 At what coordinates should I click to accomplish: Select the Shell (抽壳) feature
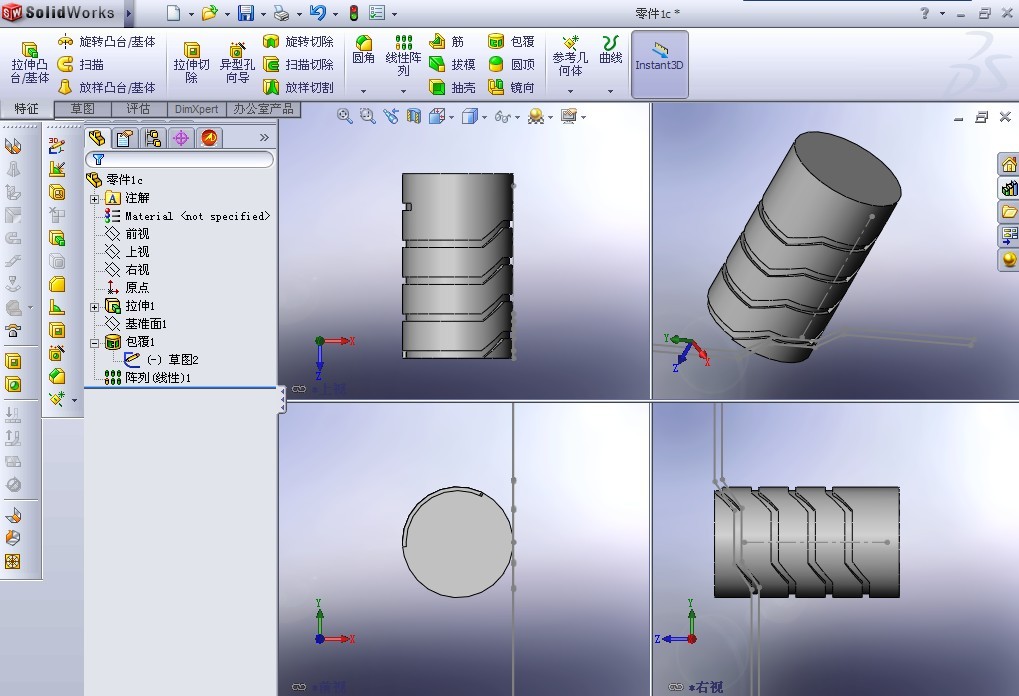452,87
